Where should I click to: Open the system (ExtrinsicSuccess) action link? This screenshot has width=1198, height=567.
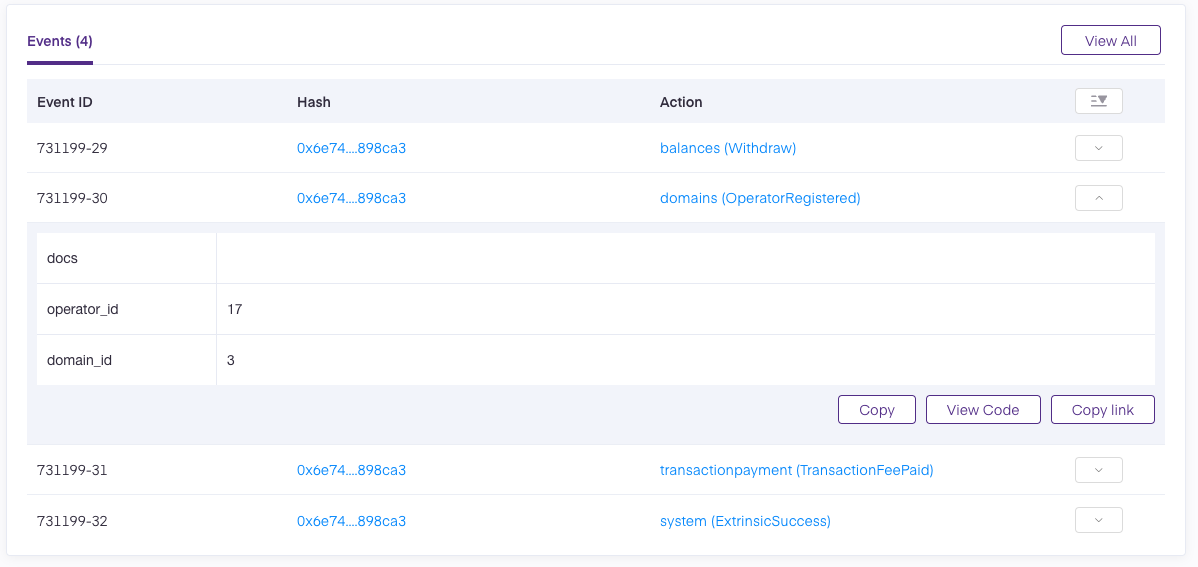tap(745, 521)
